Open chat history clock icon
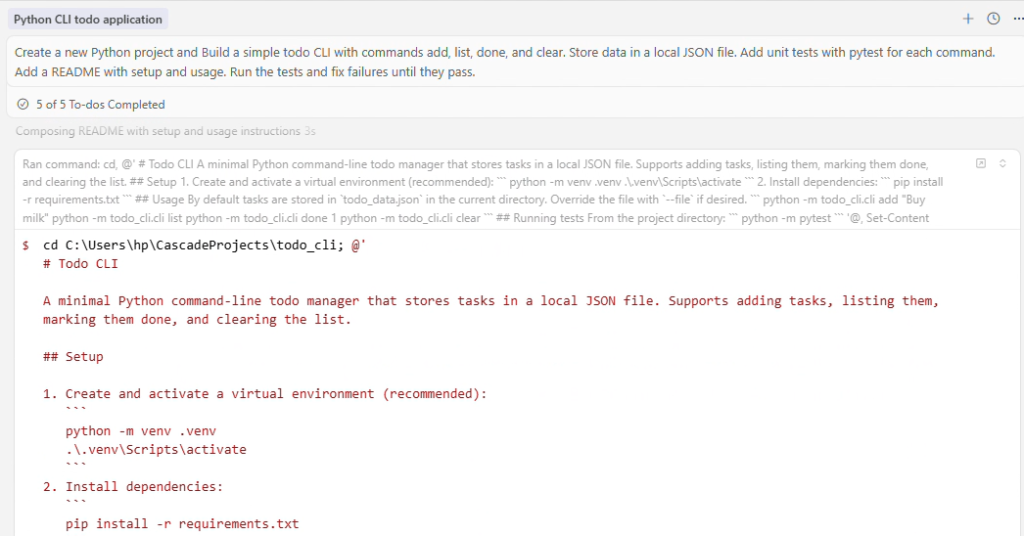This screenshot has height=536, width=1024. coord(993,19)
